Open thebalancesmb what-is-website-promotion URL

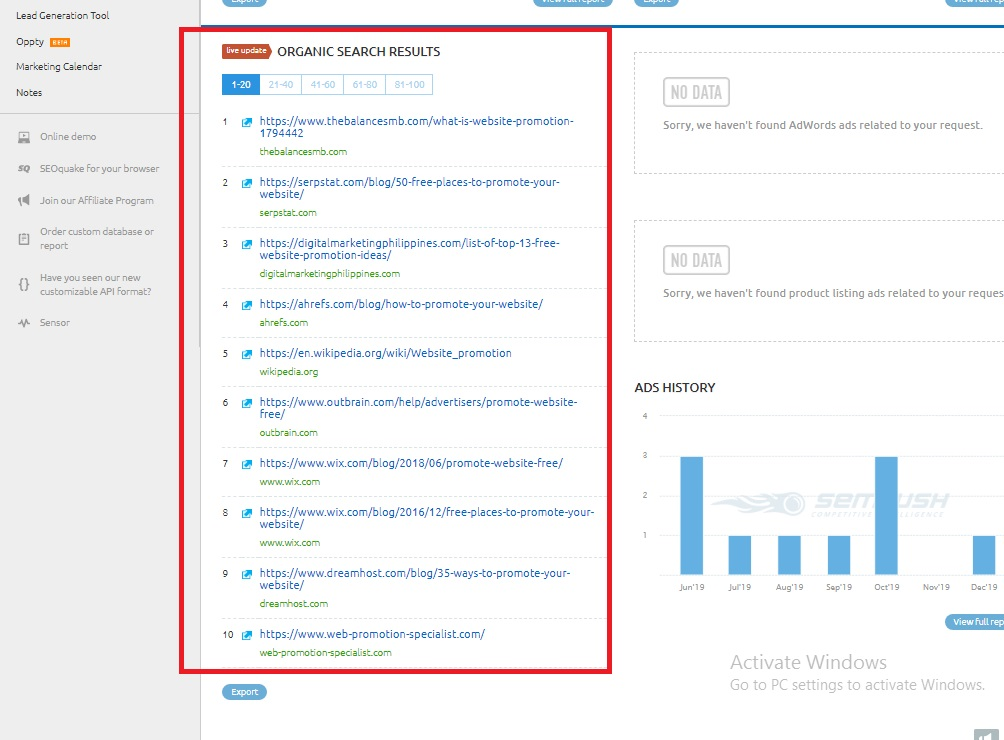[x=416, y=127]
